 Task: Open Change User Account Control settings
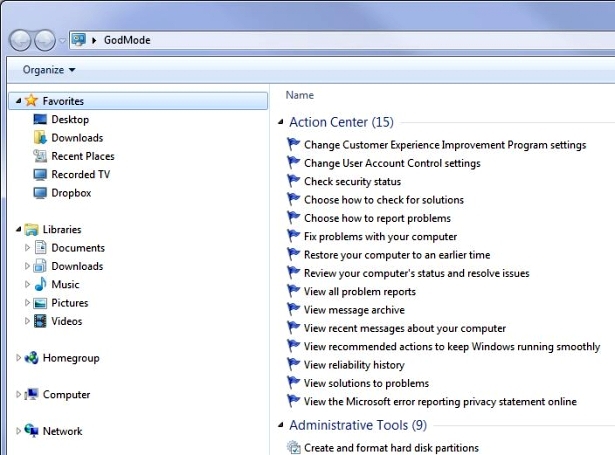point(392,164)
